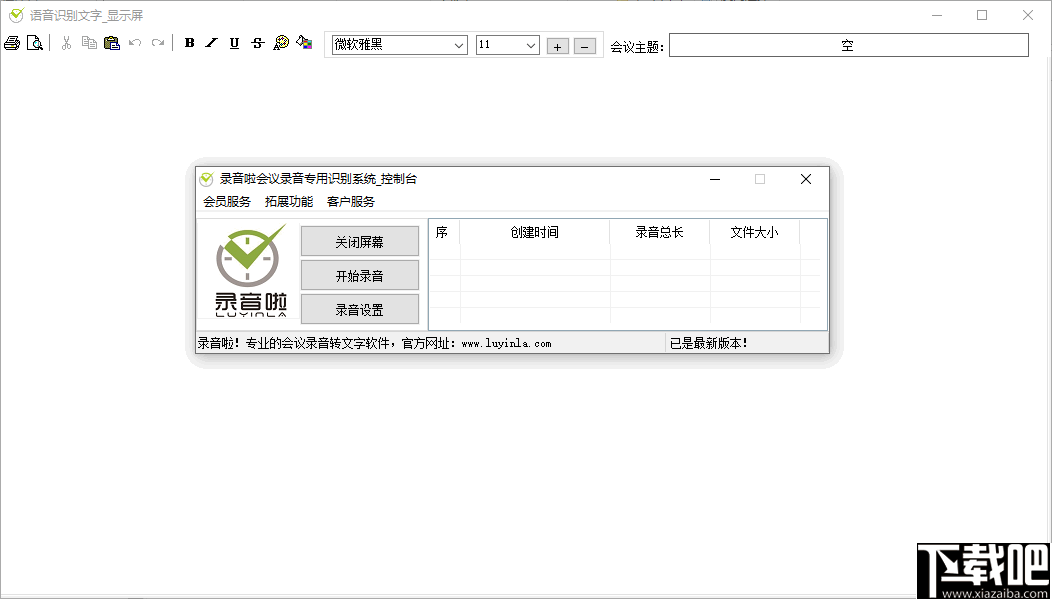Select the Print icon on the toolbar
Viewport: 1052px width, 599px height.
tap(12, 43)
